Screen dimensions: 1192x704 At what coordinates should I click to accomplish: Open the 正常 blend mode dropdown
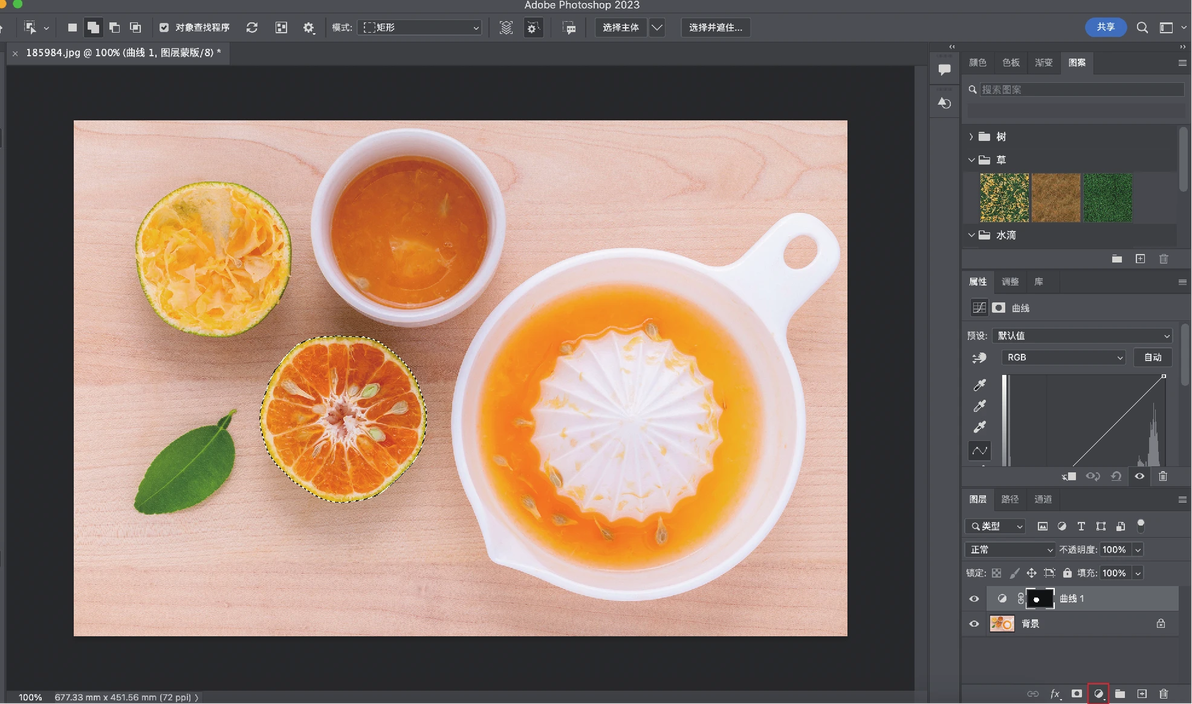1010,550
